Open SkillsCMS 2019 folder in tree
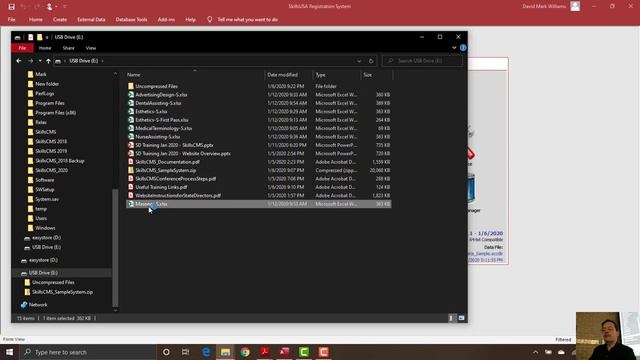Viewport: 640px width, 360px height. (x=51, y=151)
